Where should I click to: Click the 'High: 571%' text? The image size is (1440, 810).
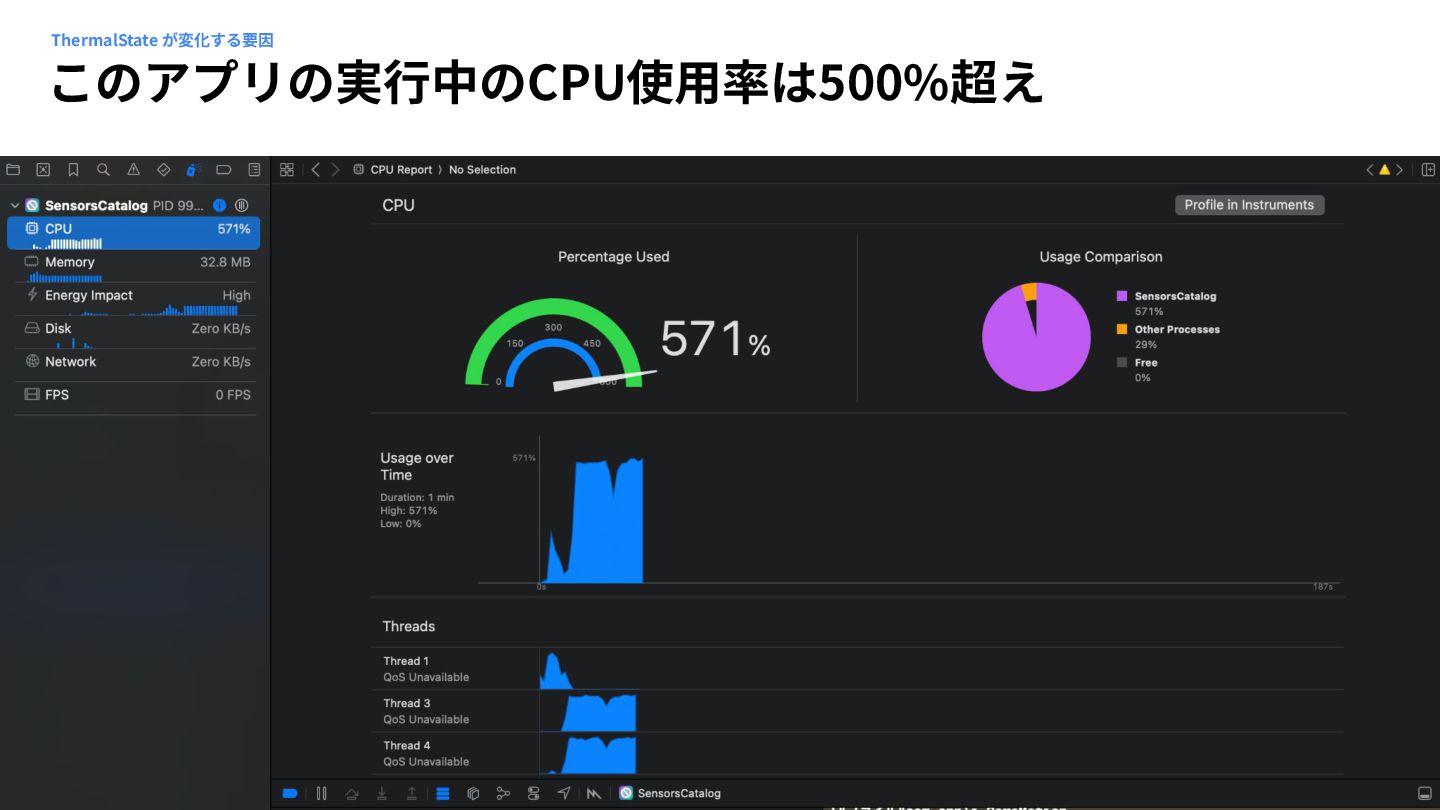click(408, 510)
